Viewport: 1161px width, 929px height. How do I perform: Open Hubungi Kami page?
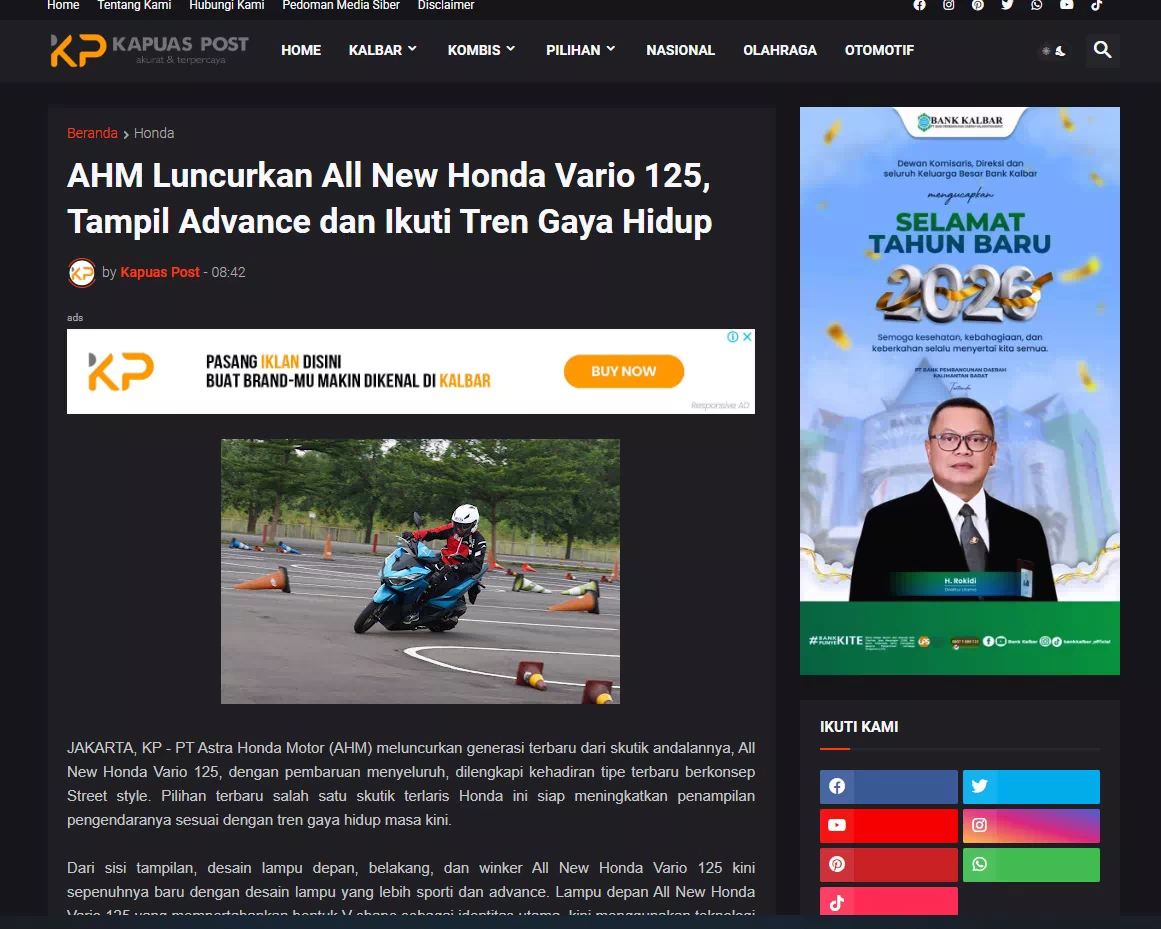[x=227, y=5]
